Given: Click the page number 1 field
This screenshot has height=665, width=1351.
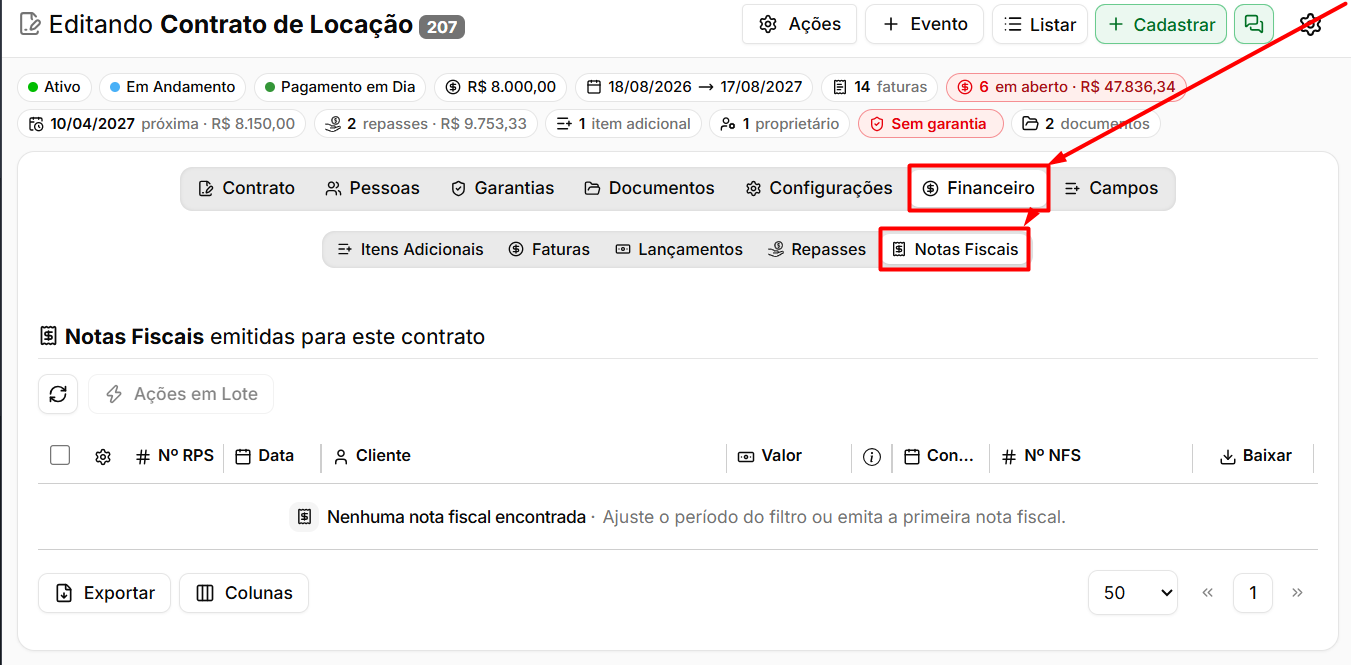Looking at the screenshot, I should [1253, 593].
